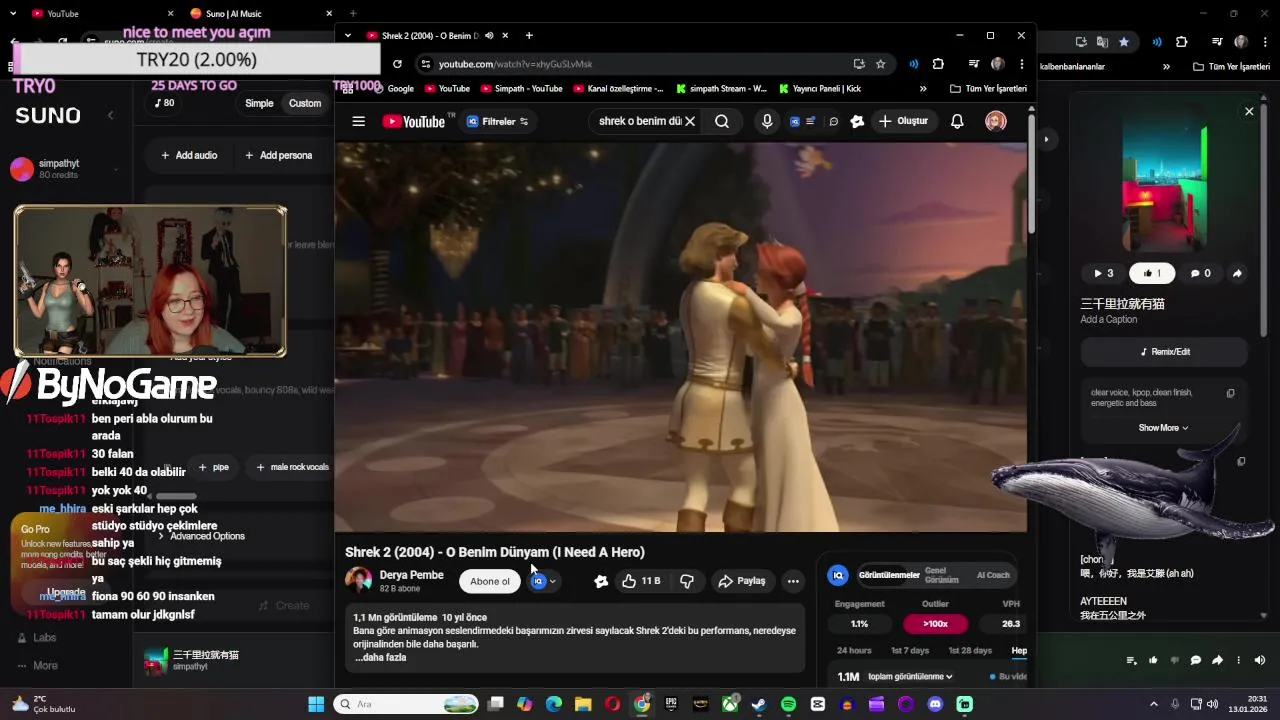
Task: Open Windows Start menu
Action: 316,704
